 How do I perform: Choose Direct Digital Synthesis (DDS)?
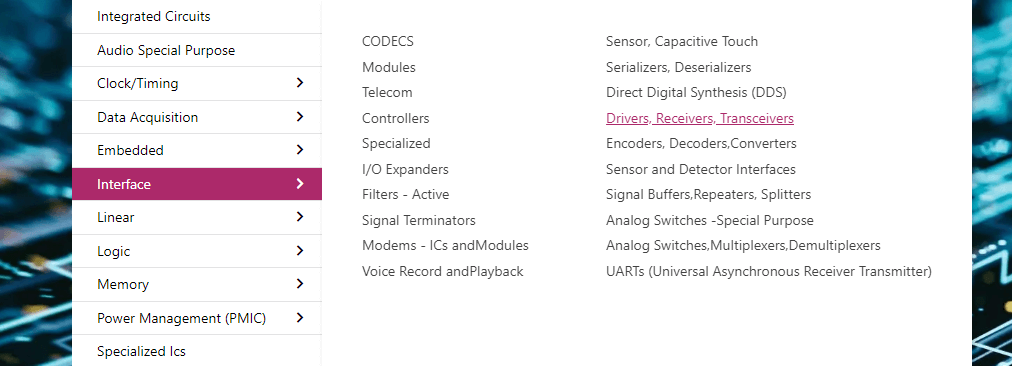[696, 92]
